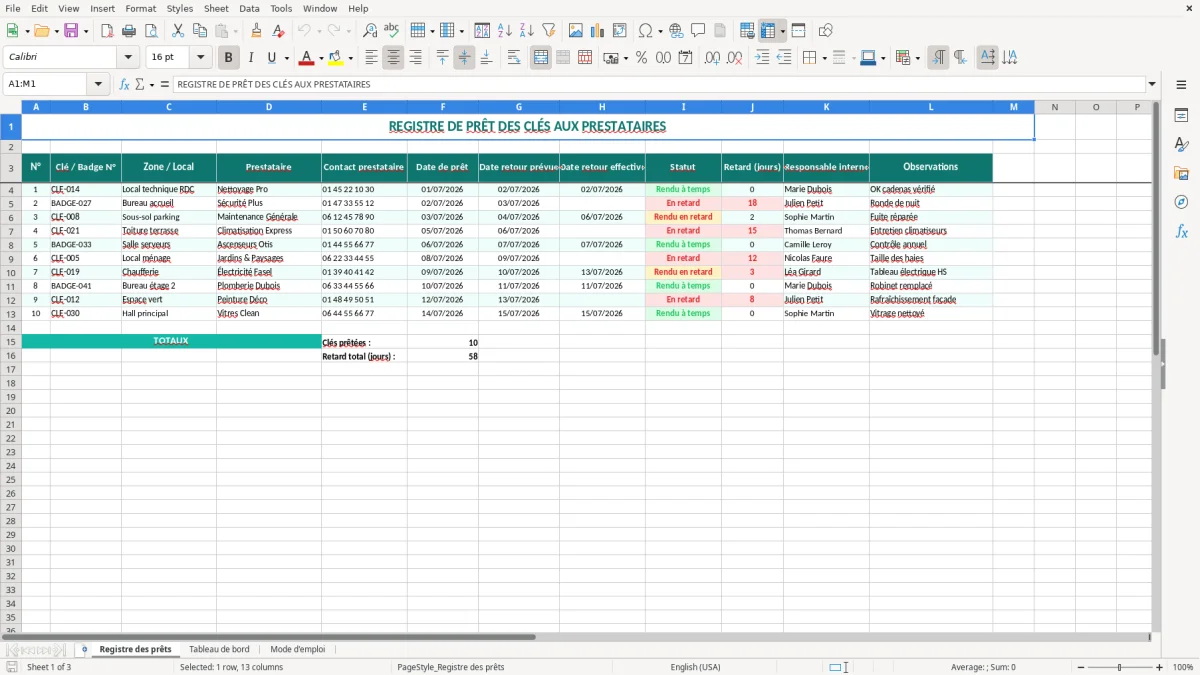1200x675 pixels.
Task: Click the status bar zoom slider
Action: click(1120, 667)
